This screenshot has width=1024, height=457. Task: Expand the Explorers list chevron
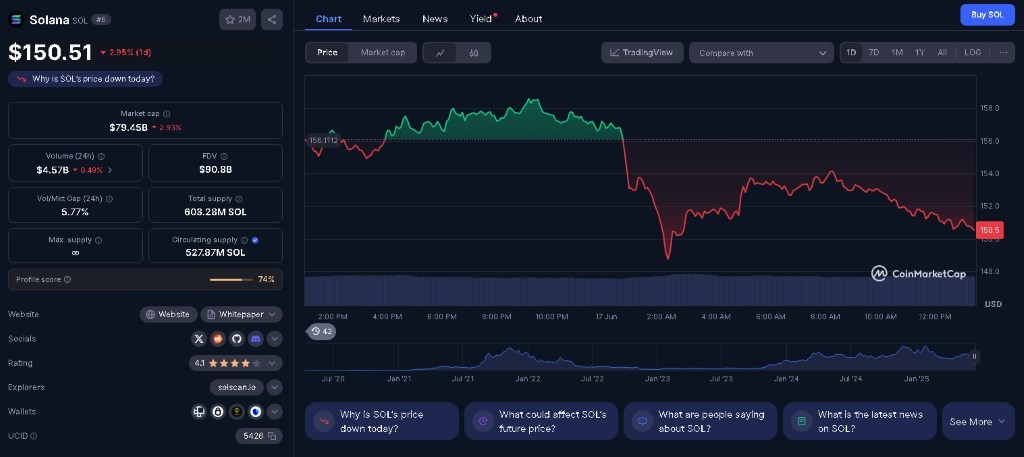pyautogui.click(x=274, y=387)
